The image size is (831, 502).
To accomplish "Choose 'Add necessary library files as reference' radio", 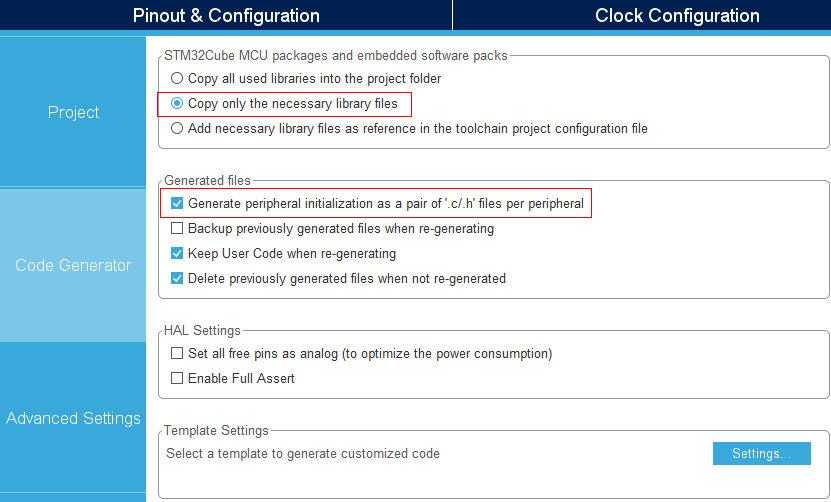I will pos(177,128).
